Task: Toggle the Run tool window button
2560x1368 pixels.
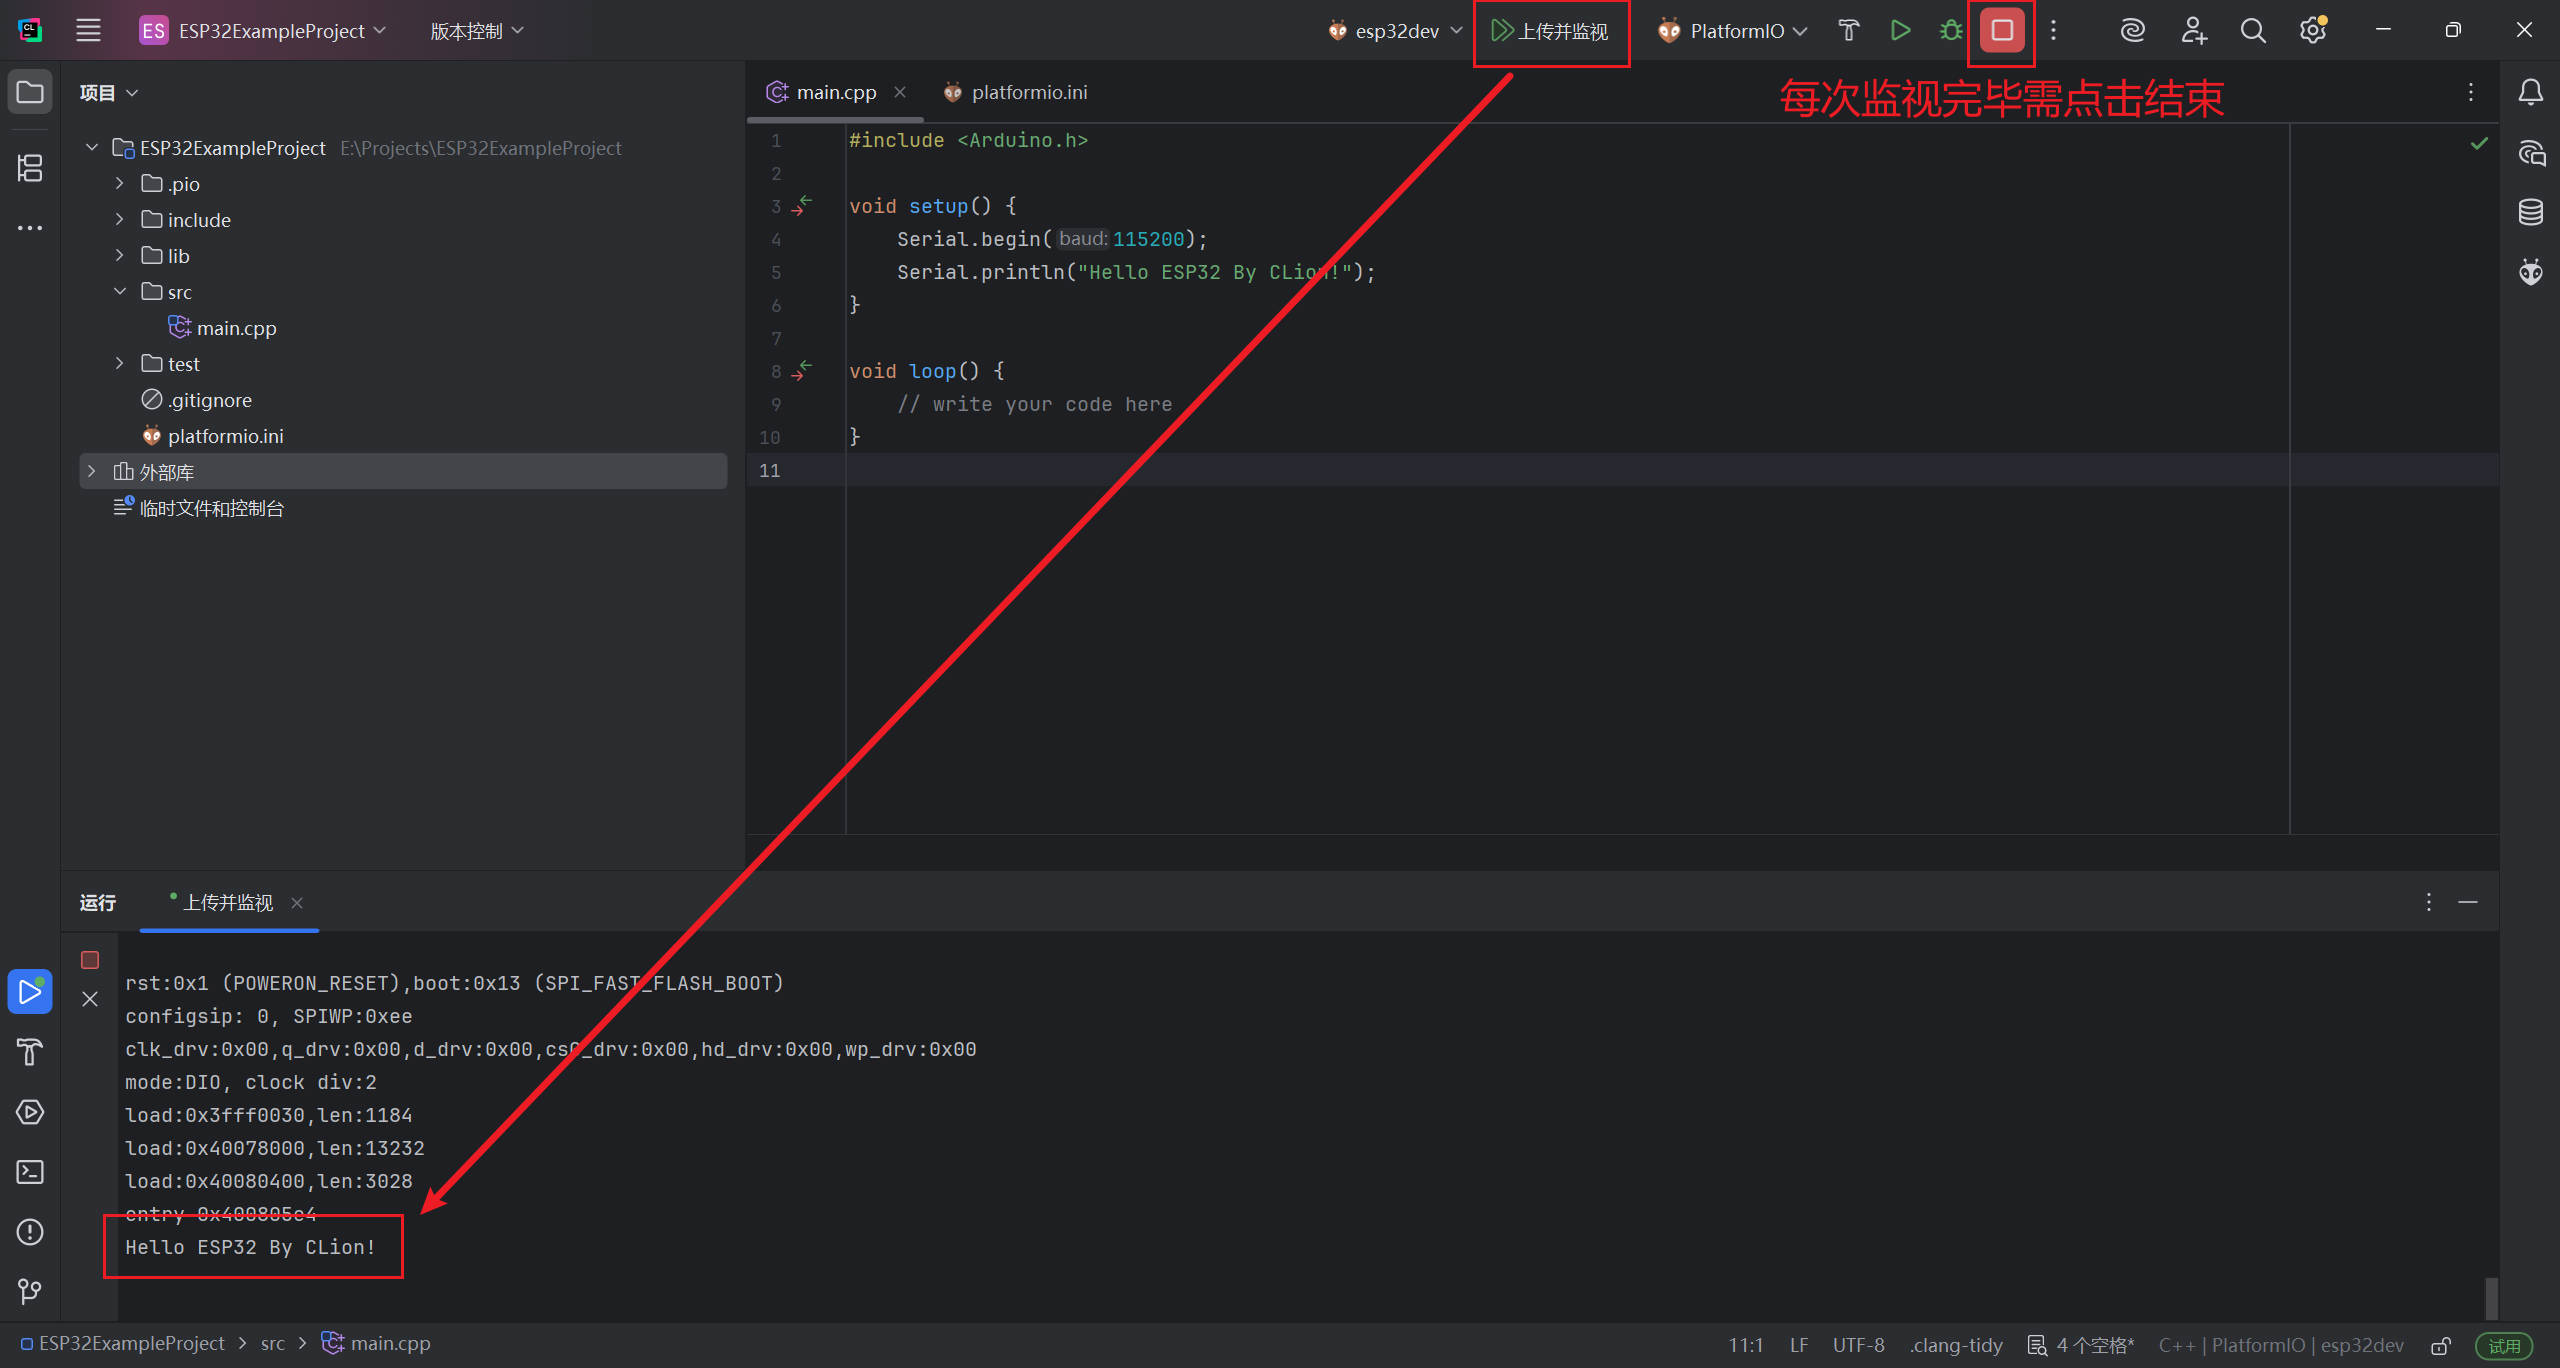Action: click(x=30, y=992)
